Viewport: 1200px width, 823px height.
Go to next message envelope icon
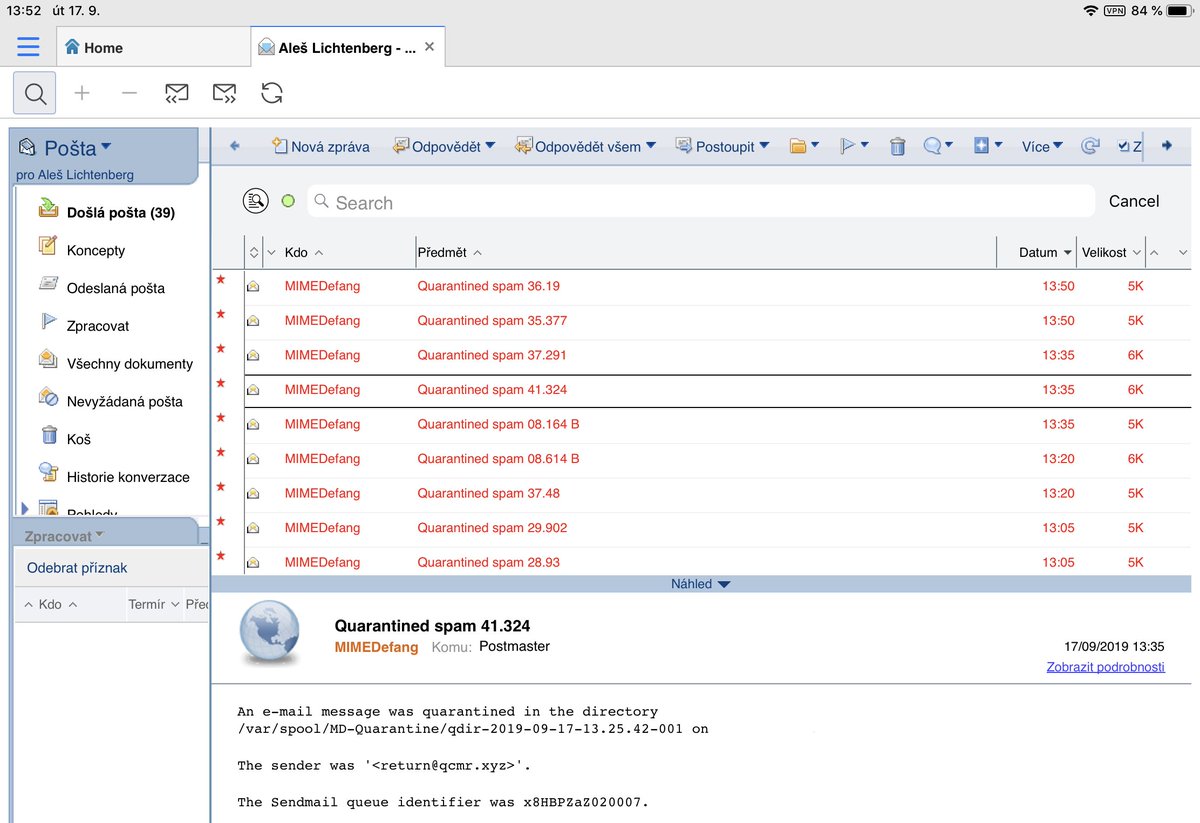click(x=224, y=93)
